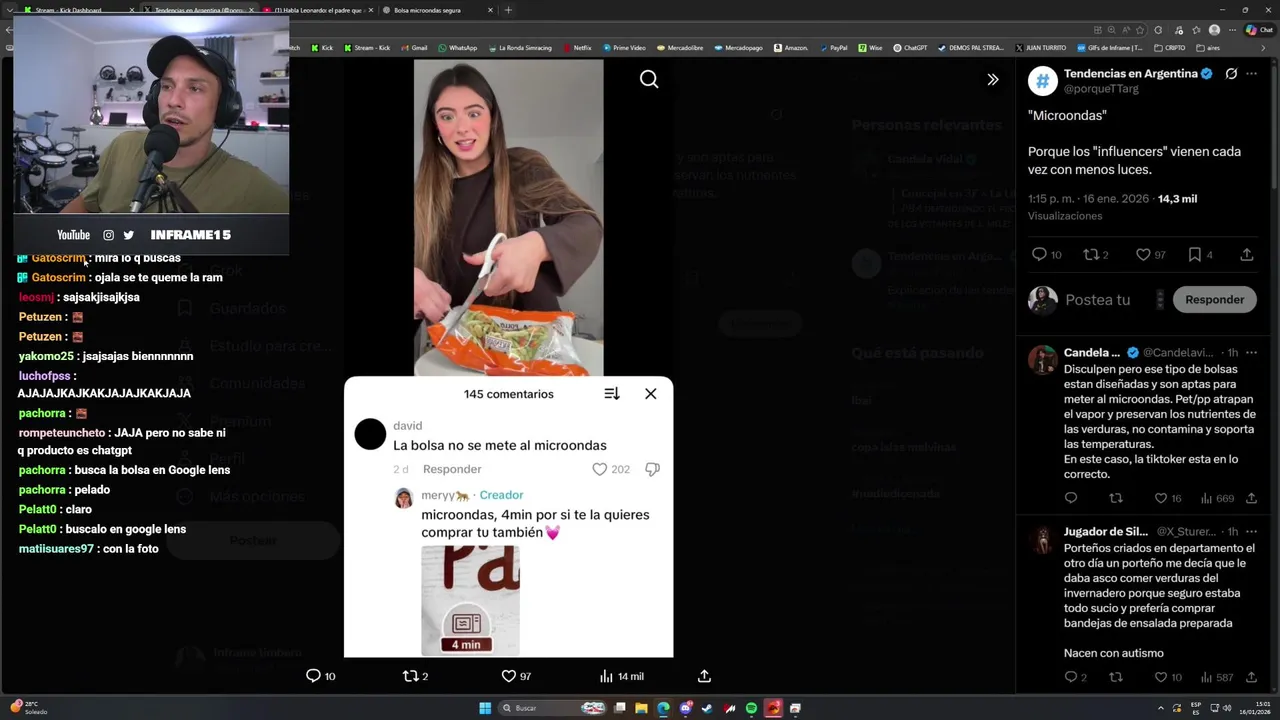
Task: Click share icon in side panel post actions
Action: pos(1247,255)
